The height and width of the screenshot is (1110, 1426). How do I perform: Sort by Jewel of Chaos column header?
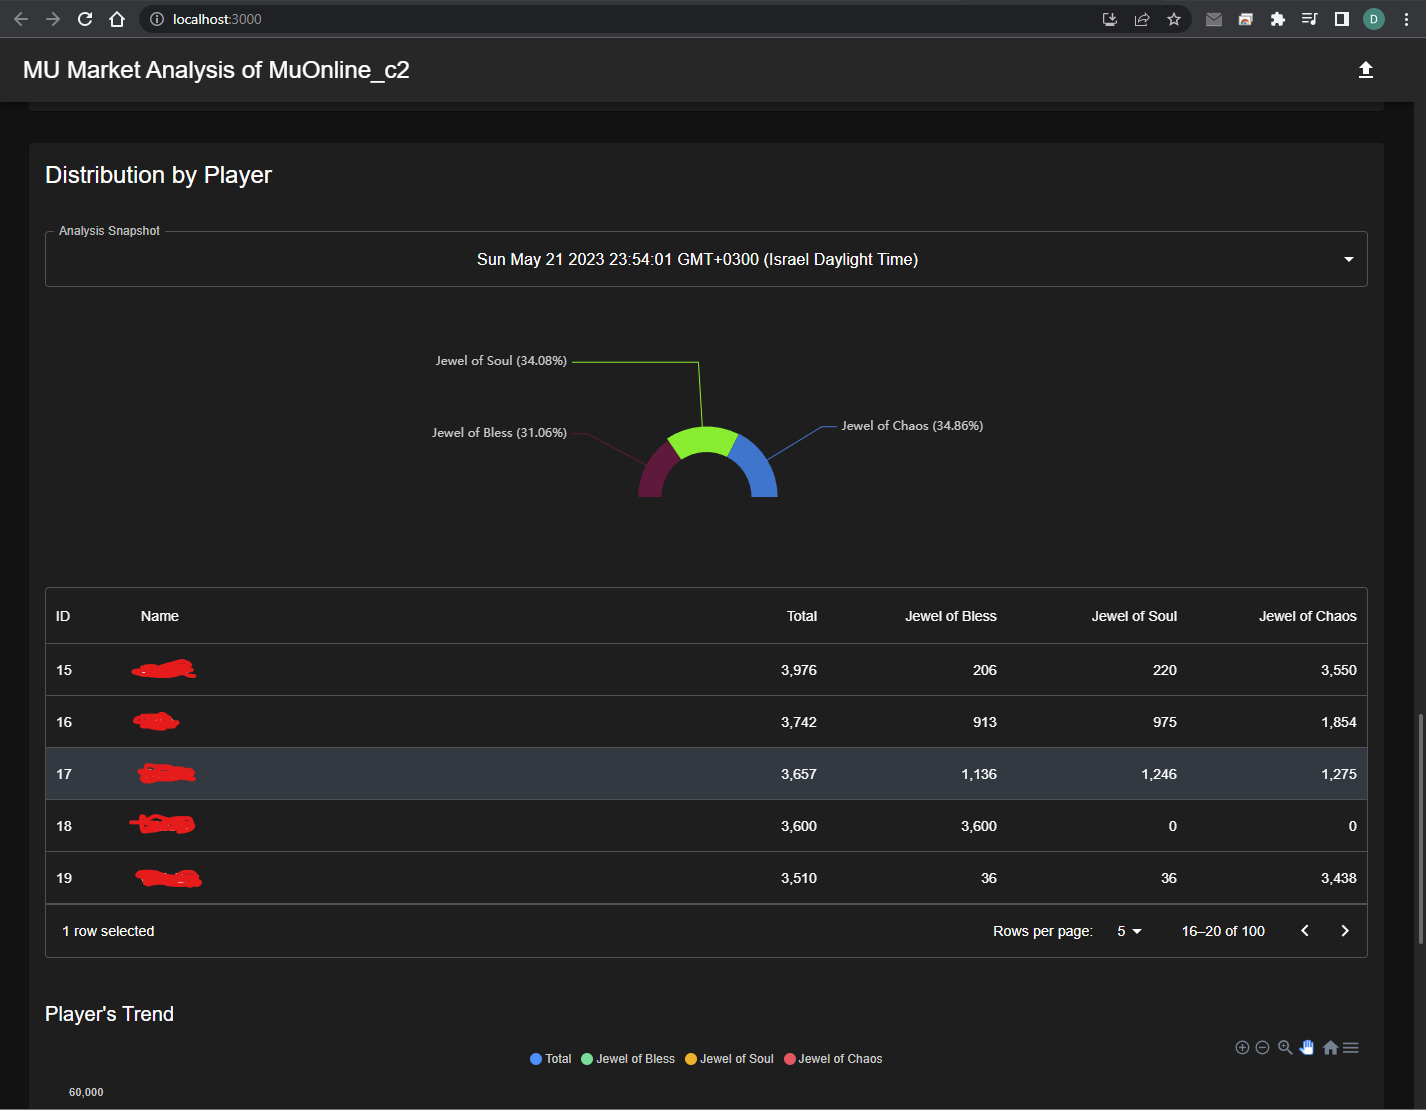coord(1308,616)
